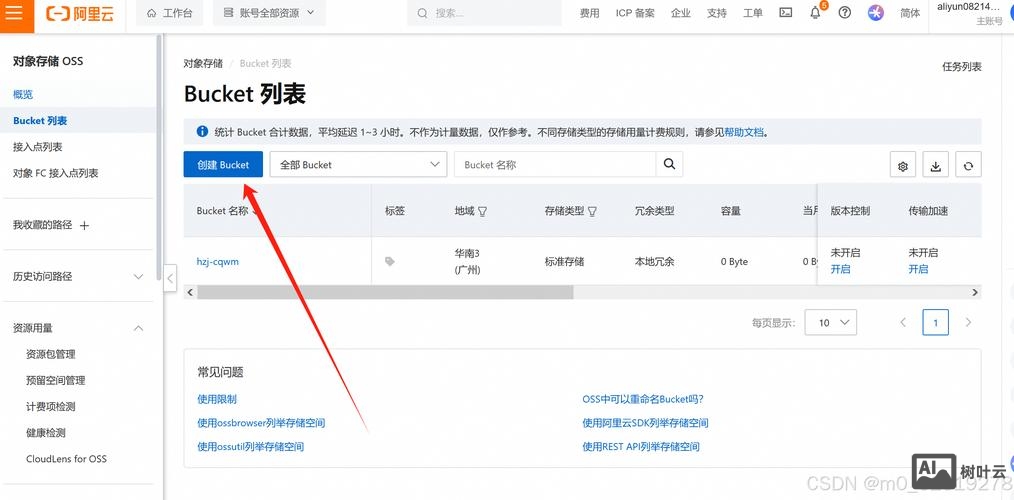Viewport: 1014px width, 500px height.
Task: Open OSS中可以重命名Bucket吗 link
Action: 643,399
